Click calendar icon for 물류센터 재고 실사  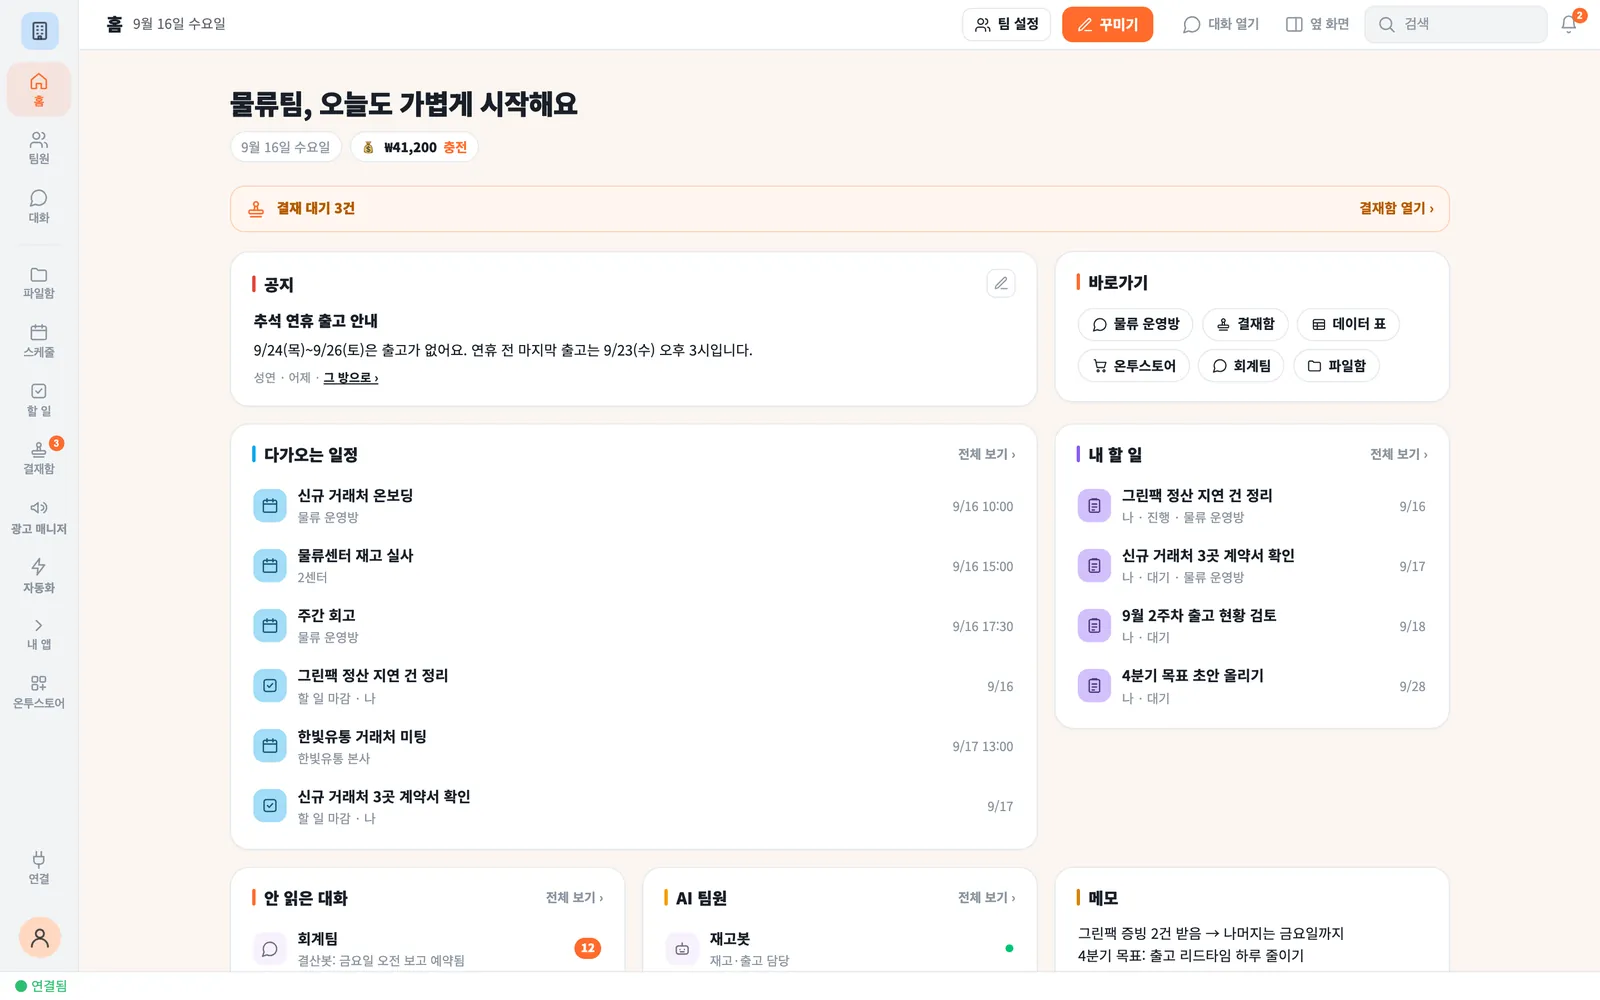click(x=270, y=566)
